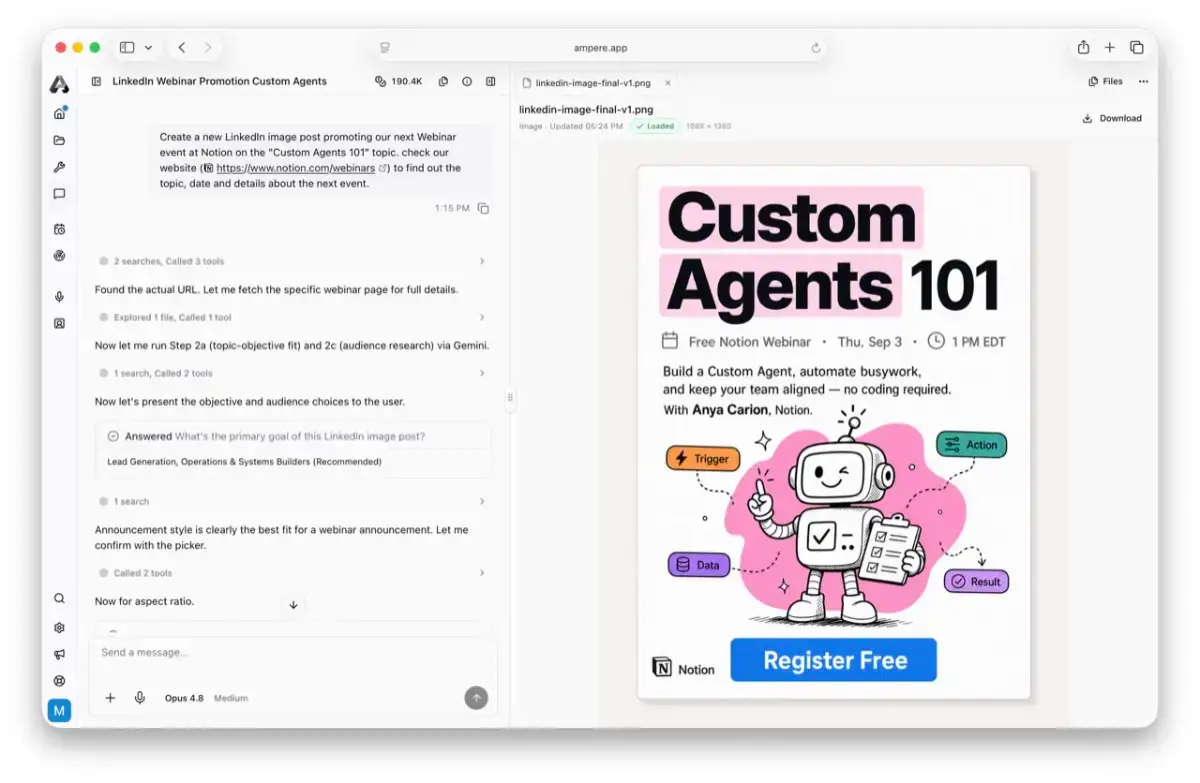Click the Ampere logo in the sidebar
Image resolution: width=1200 pixels, height=783 pixels.
(x=60, y=85)
